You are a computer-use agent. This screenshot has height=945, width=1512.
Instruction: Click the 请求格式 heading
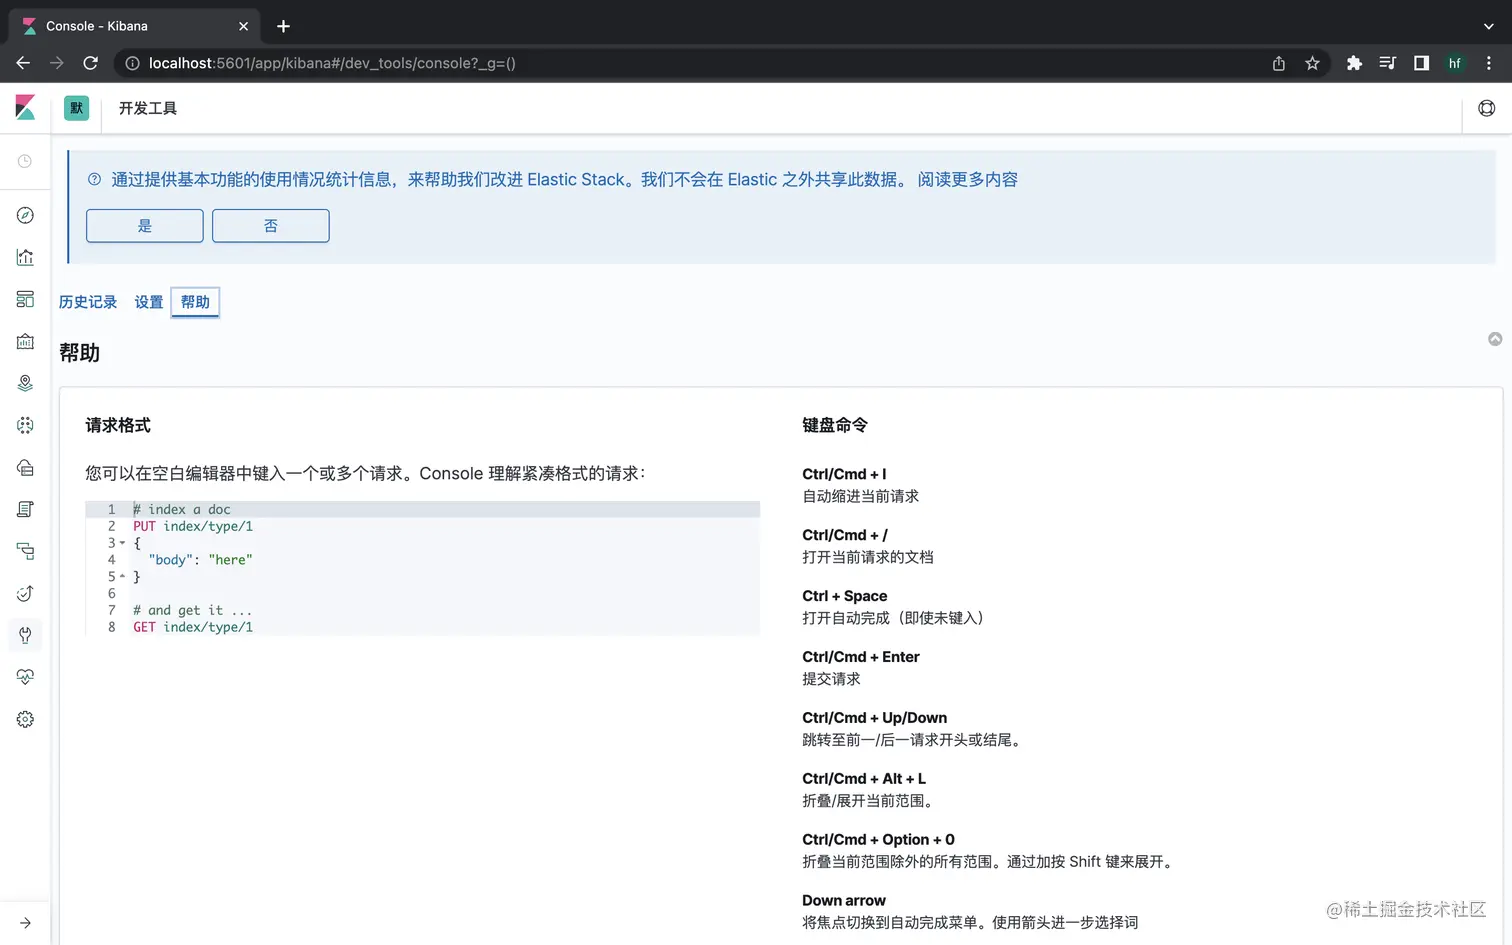[118, 425]
